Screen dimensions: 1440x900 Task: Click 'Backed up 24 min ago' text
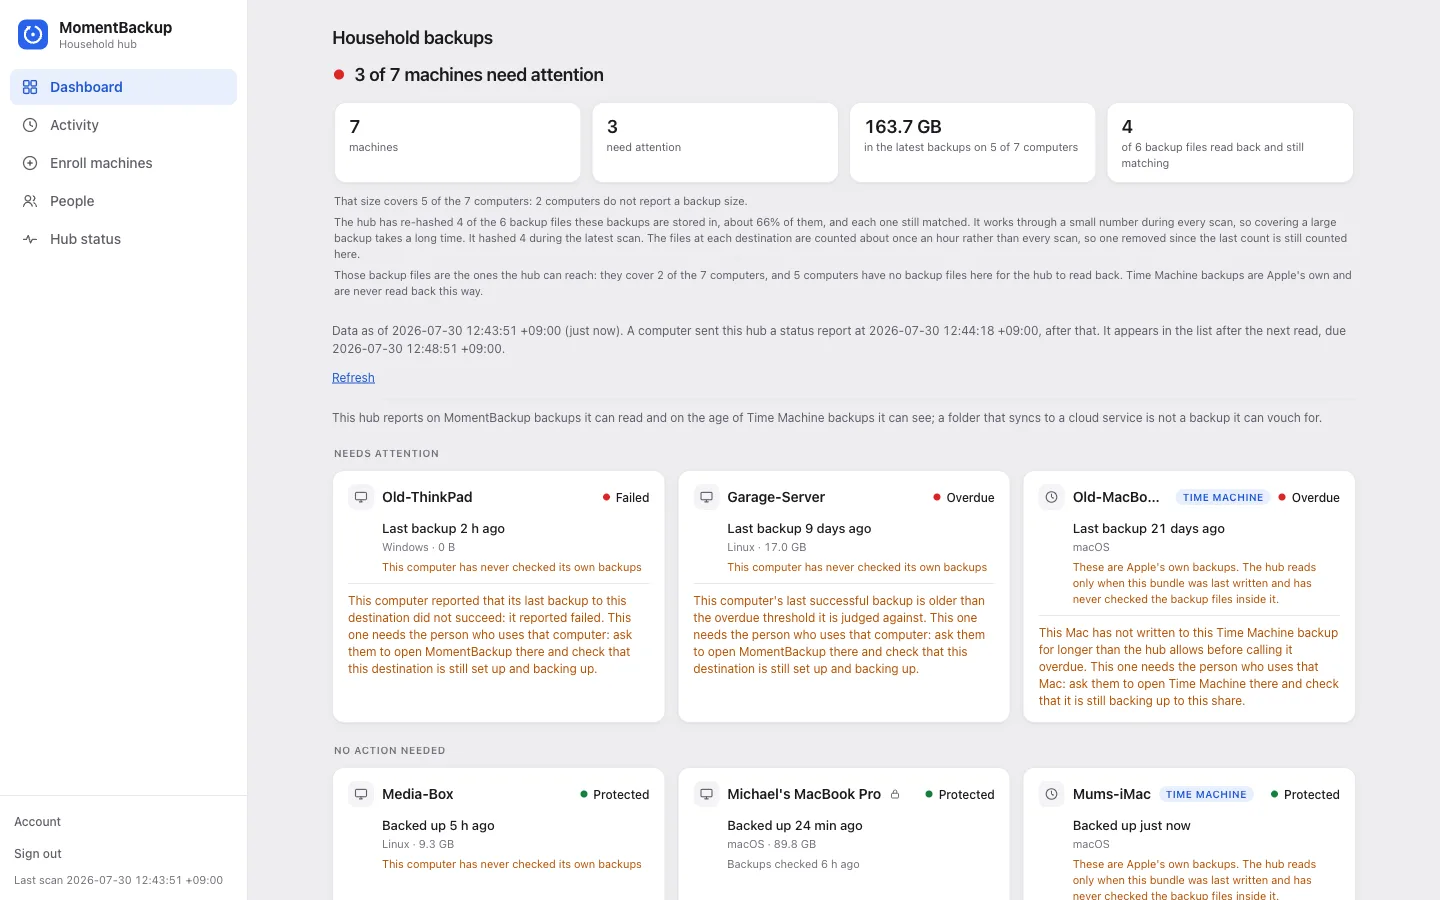point(794,825)
